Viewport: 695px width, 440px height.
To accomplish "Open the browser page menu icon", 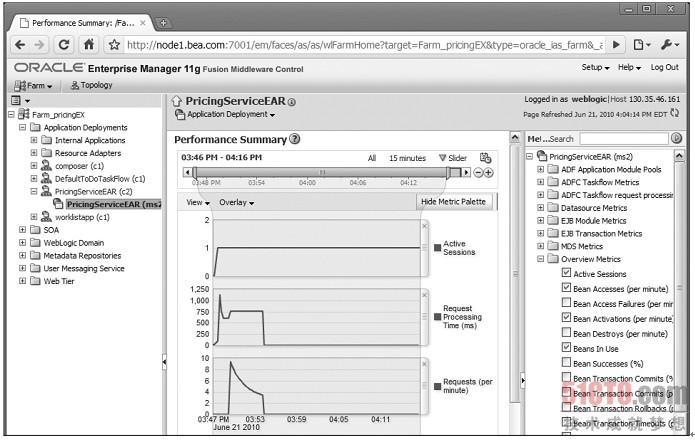I will (641, 44).
